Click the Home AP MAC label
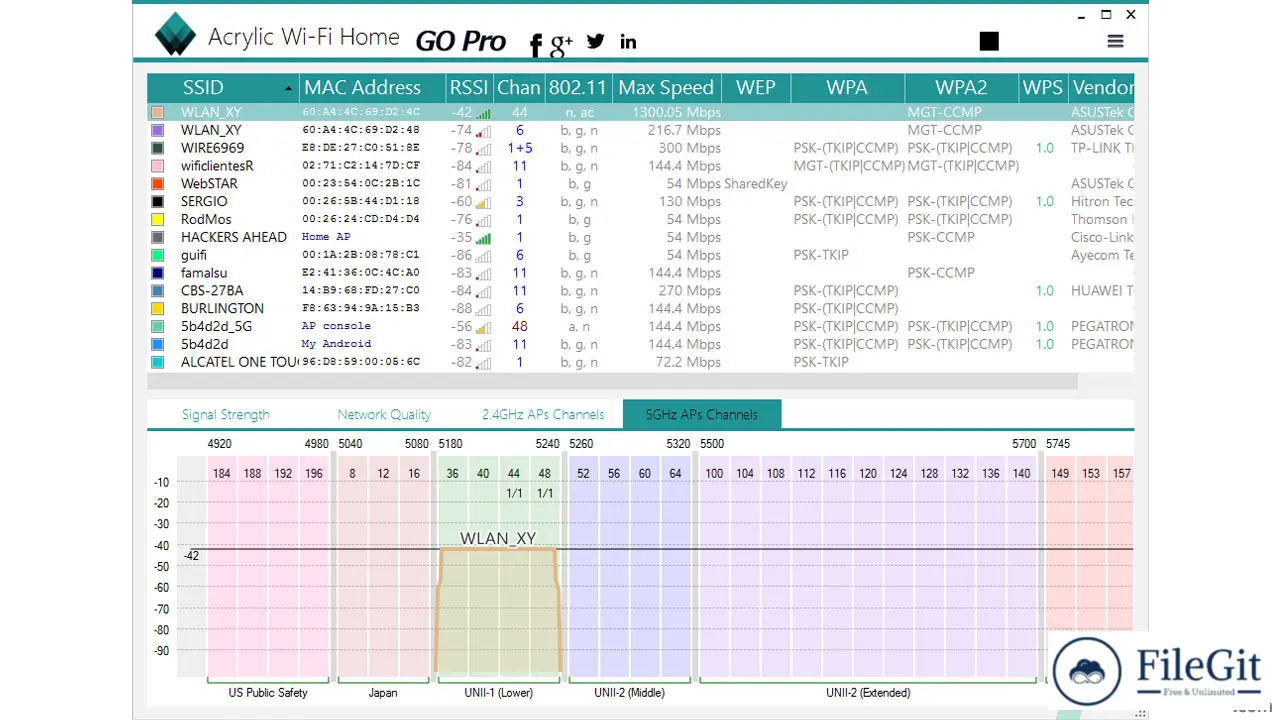Viewport: 1280px width, 720px height. coord(326,237)
